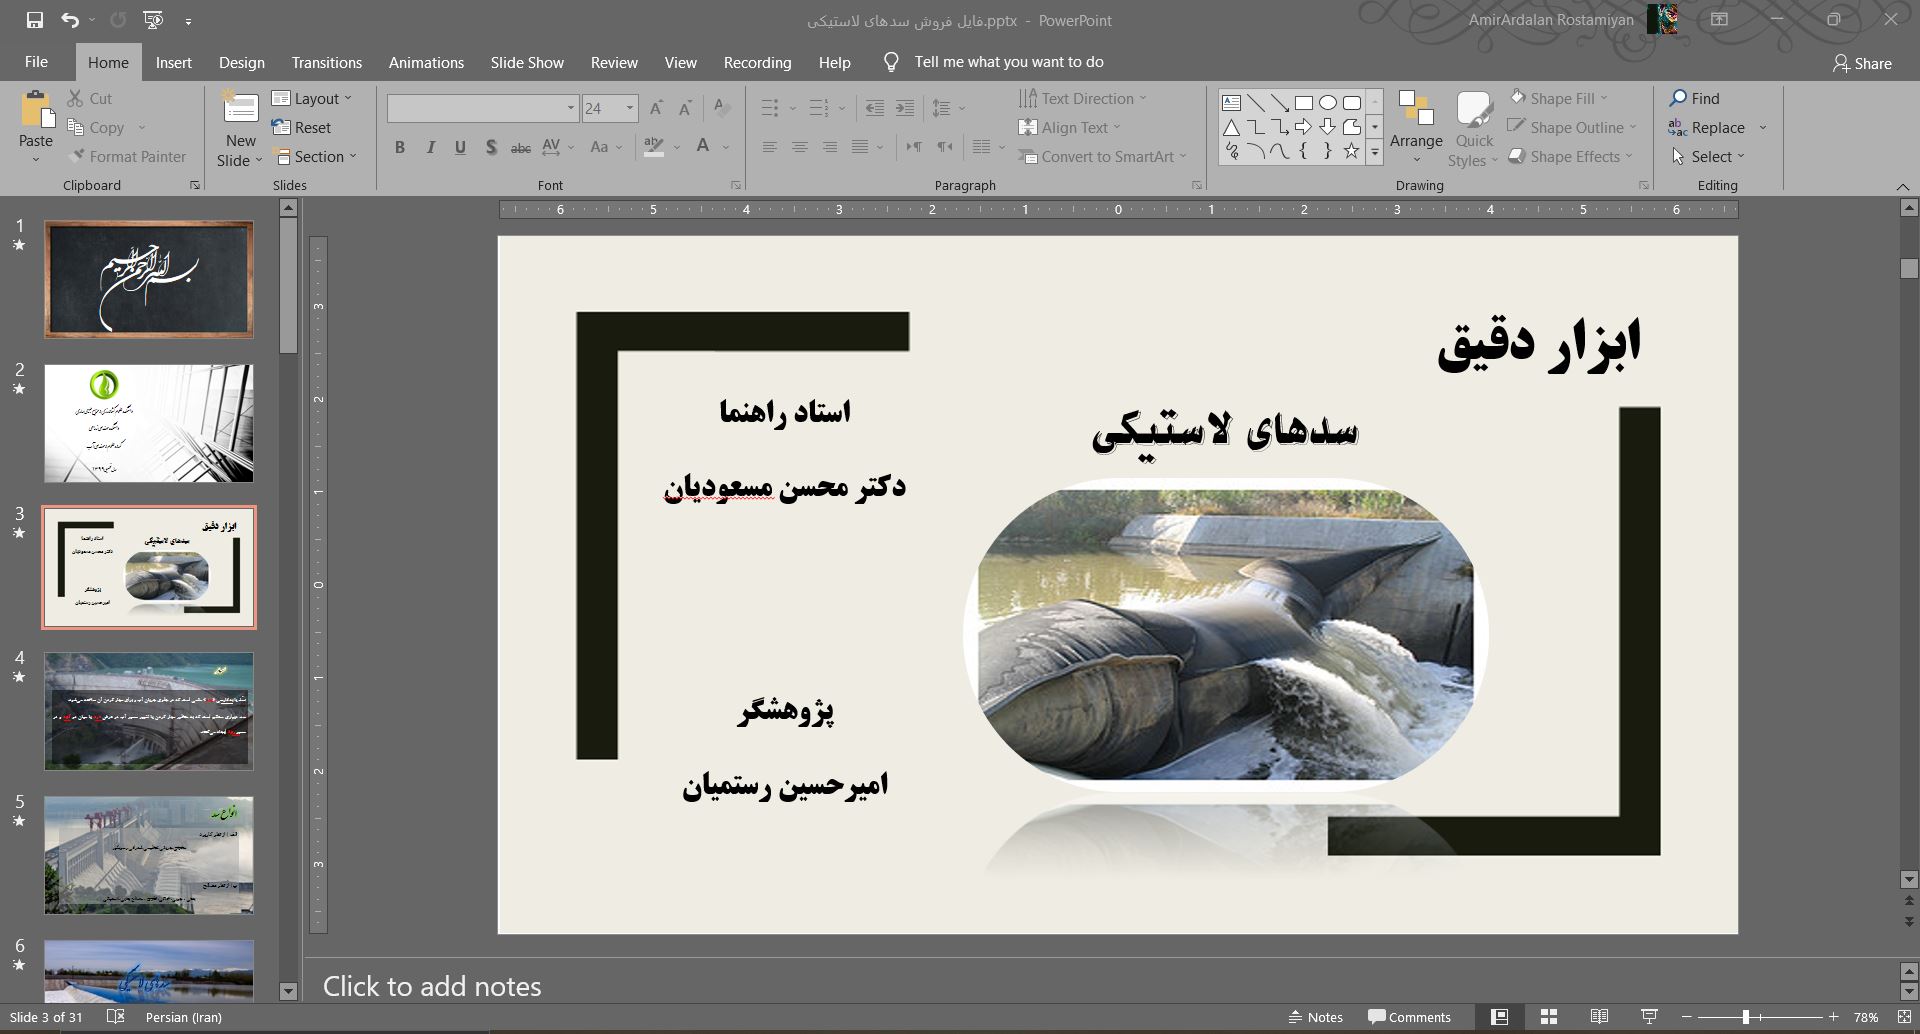Expand the Layout dropdown
The height and width of the screenshot is (1034, 1920).
point(312,98)
